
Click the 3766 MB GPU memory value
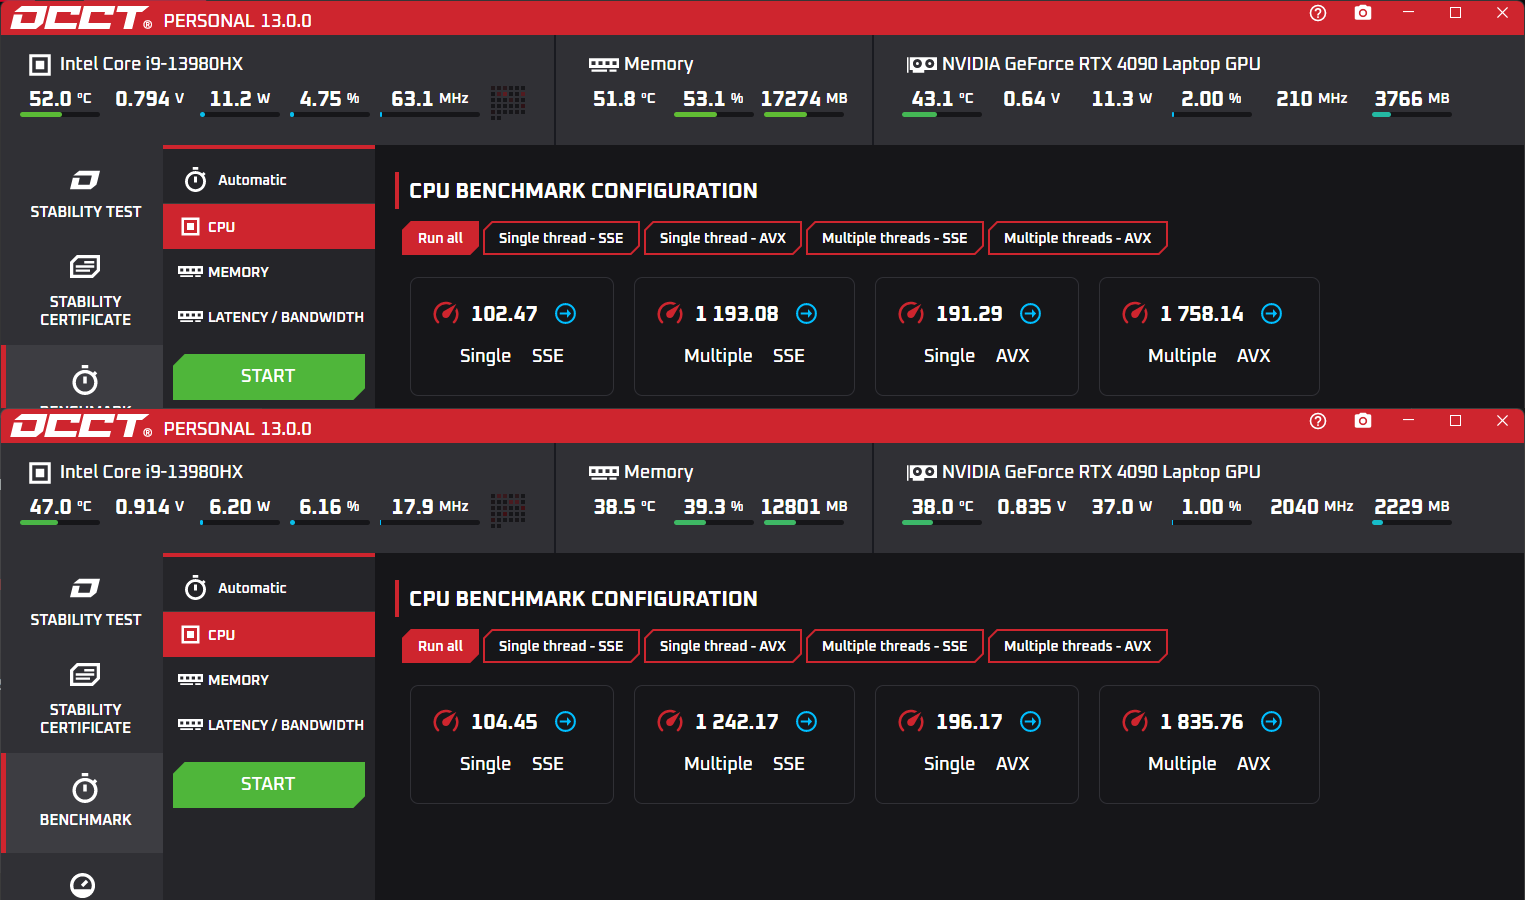[1412, 98]
